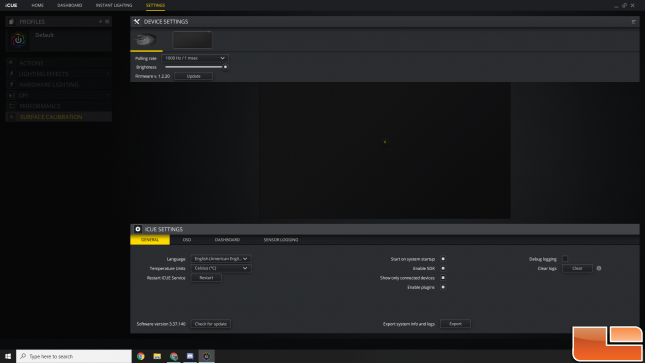
Task: Switch to Dashboard tab in iCUE Settings
Action: [x=227, y=240]
